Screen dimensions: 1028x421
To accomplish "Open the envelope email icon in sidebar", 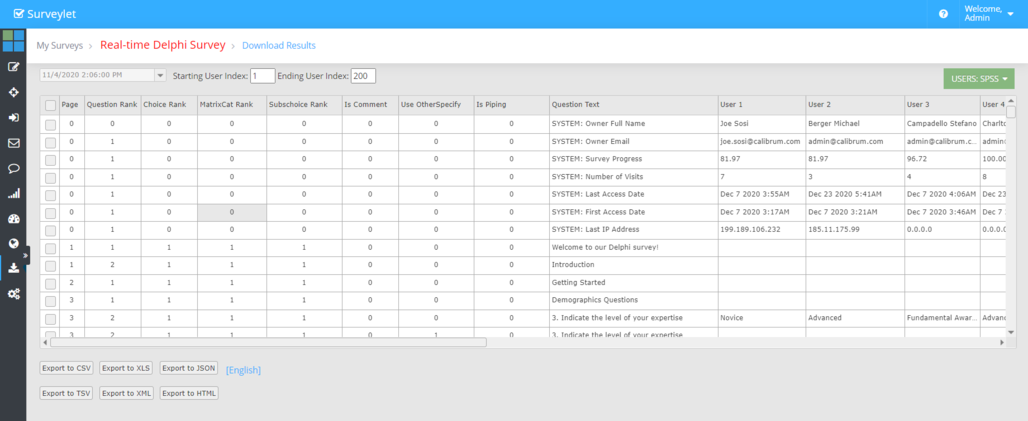I will tap(13, 143).
